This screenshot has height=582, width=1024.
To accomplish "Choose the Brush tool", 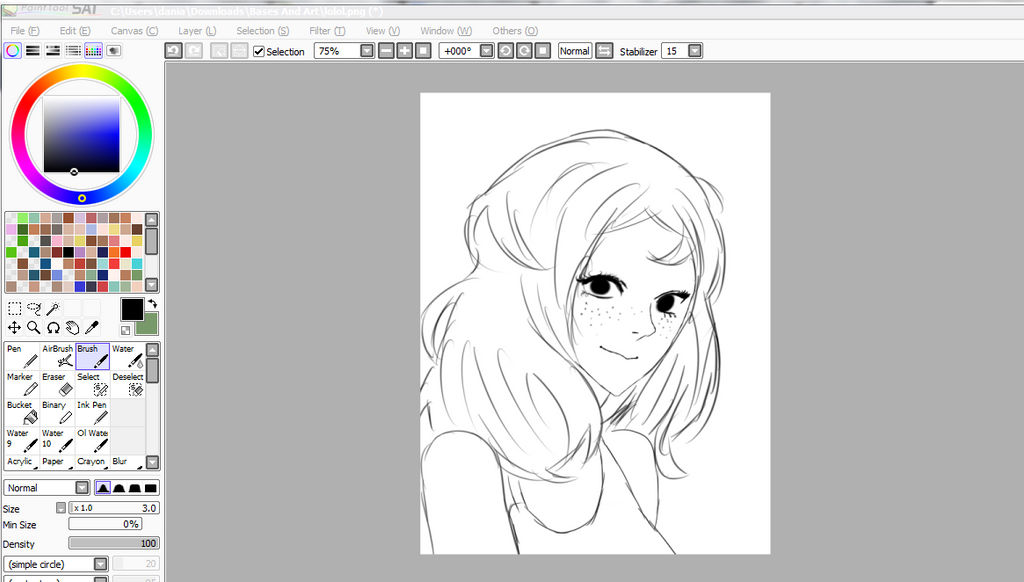I will [92, 357].
